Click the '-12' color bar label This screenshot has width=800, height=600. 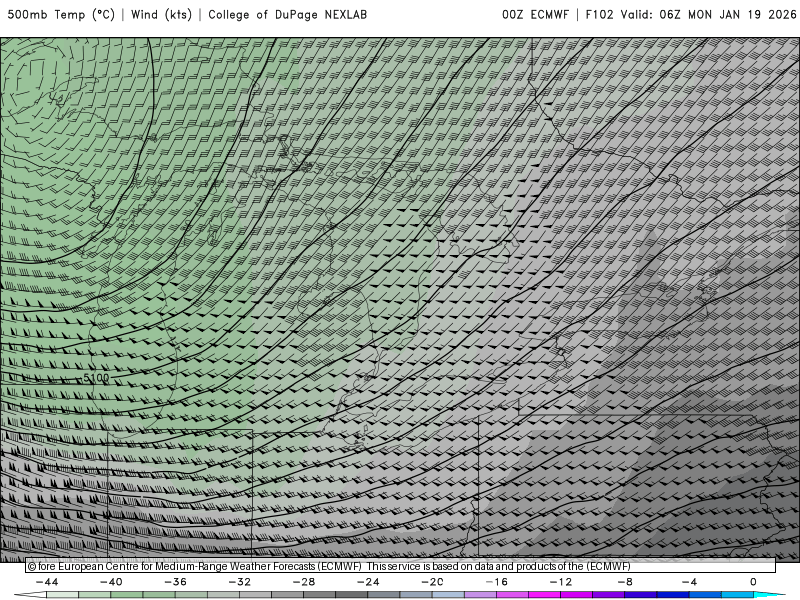click(561, 582)
